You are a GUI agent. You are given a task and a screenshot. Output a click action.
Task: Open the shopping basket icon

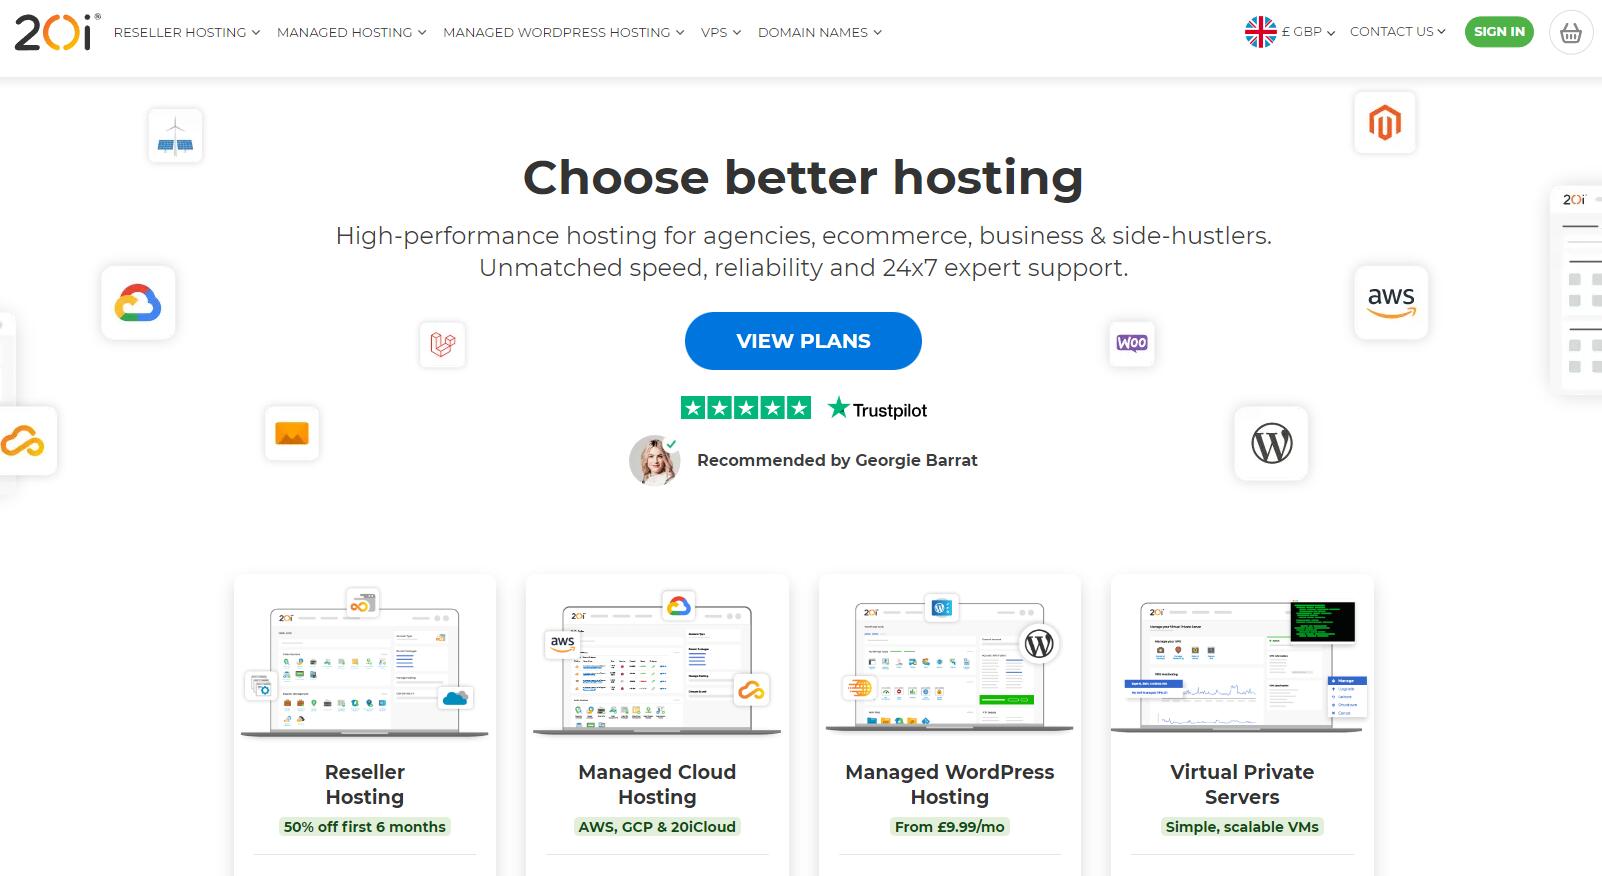[1570, 33]
